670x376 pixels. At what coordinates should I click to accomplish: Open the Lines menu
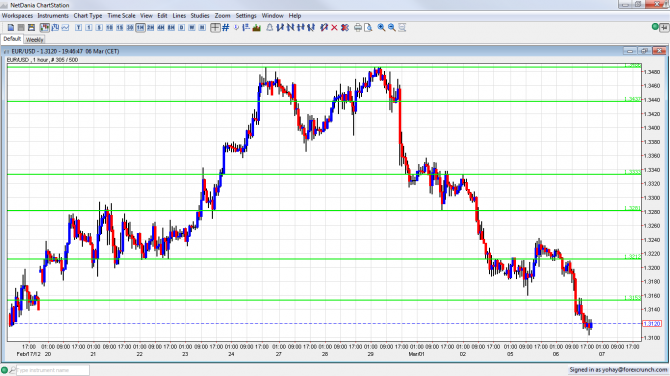[x=179, y=16]
